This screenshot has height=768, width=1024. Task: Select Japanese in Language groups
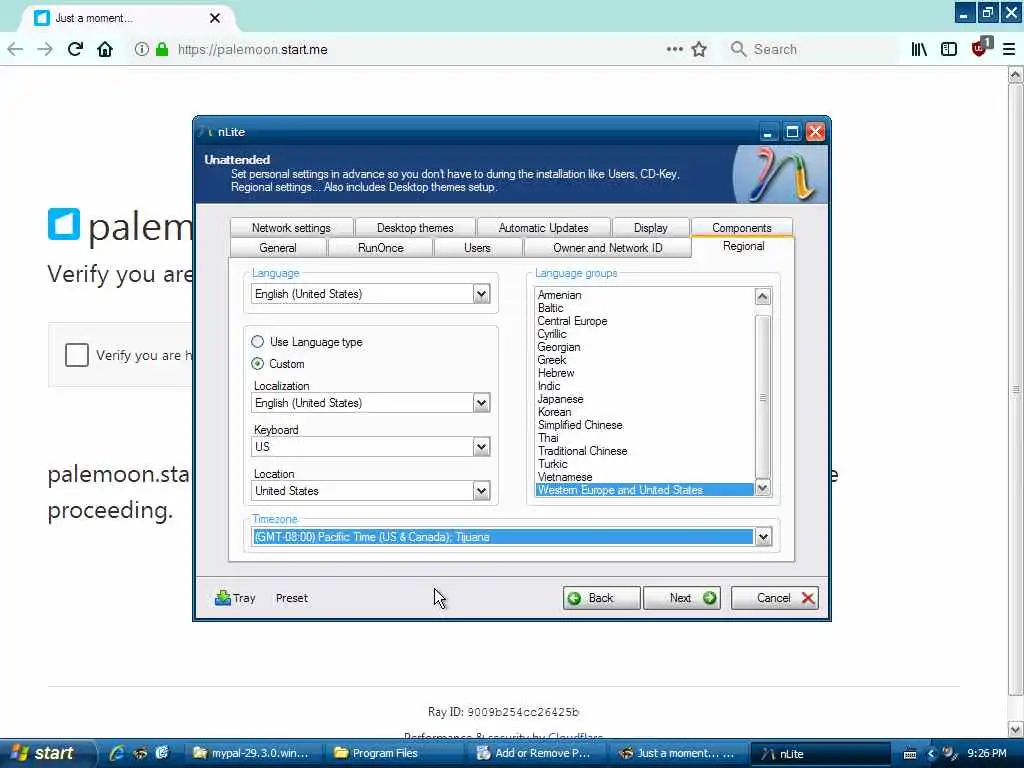[x=560, y=399]
